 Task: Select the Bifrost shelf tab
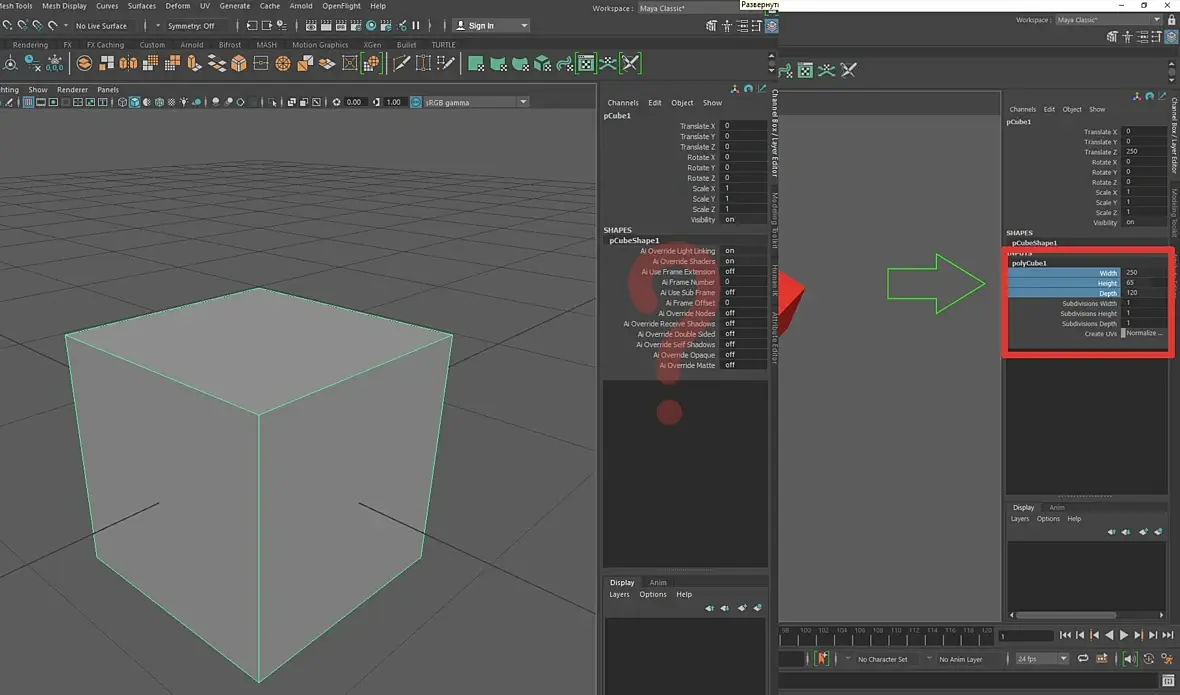click(x=230, y=45)
